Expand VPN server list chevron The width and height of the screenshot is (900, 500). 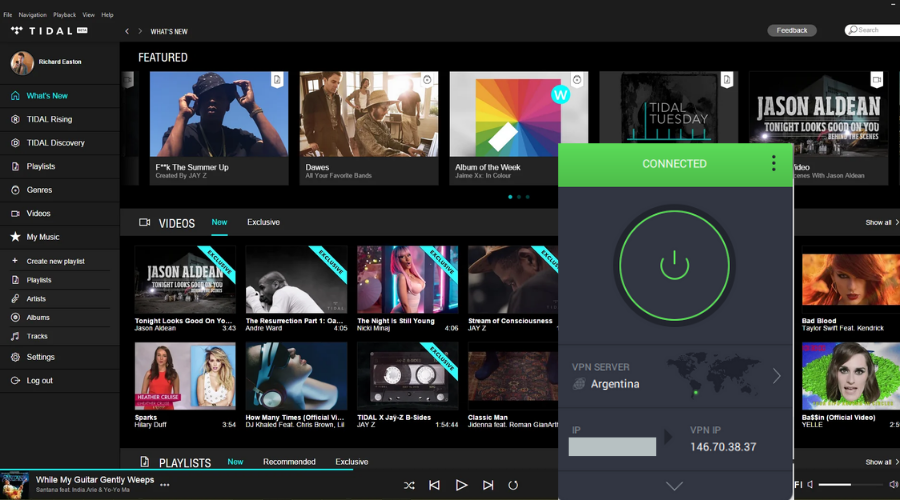pos(777,376)
